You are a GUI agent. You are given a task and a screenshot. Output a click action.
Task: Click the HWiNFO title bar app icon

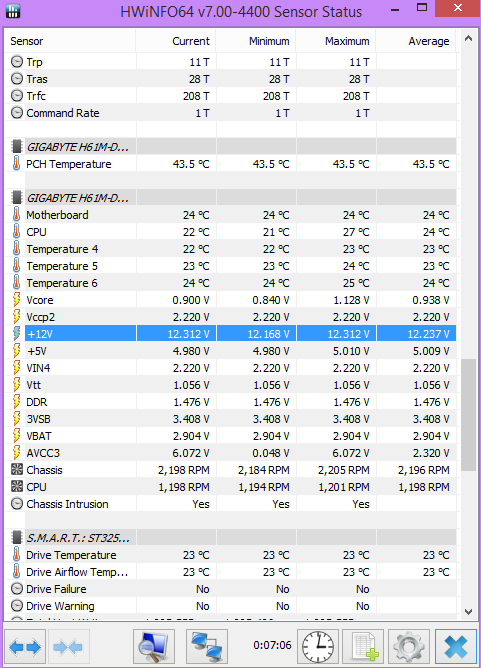pyautogui.click(x=12, y=10)
